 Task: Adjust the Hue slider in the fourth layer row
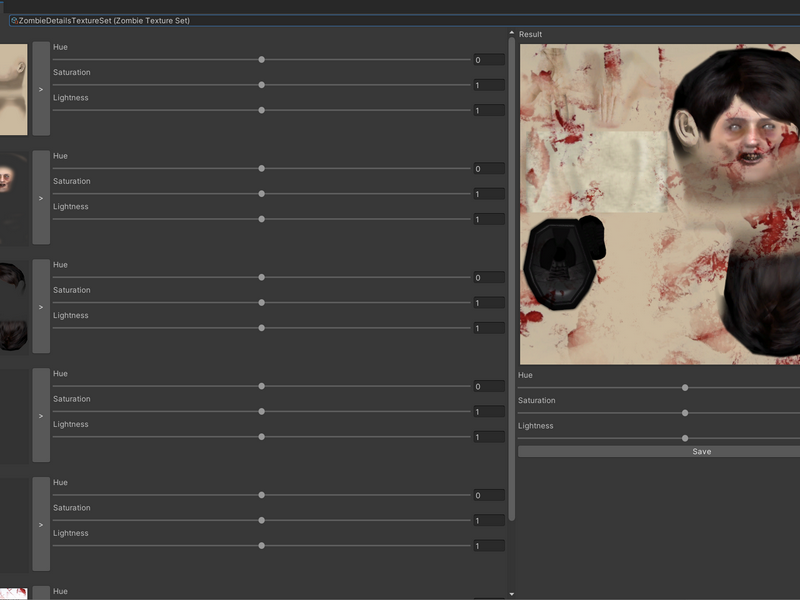pos(261,386)
